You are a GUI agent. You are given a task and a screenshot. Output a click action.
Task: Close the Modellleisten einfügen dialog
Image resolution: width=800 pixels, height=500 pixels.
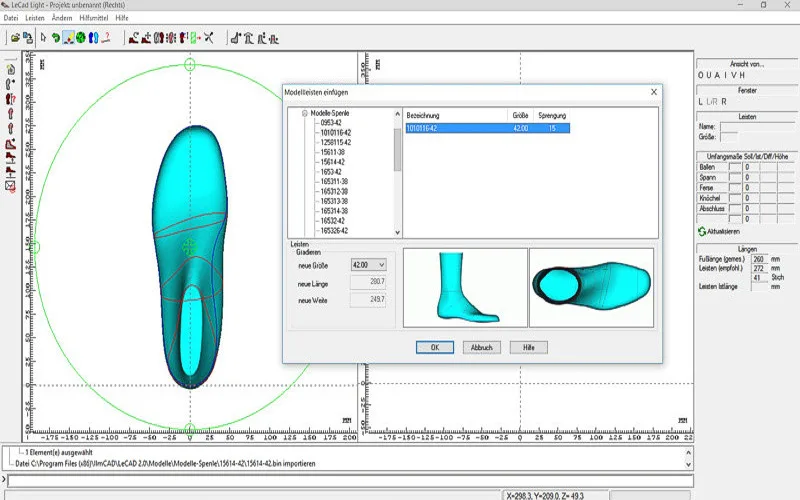point(654,92)
